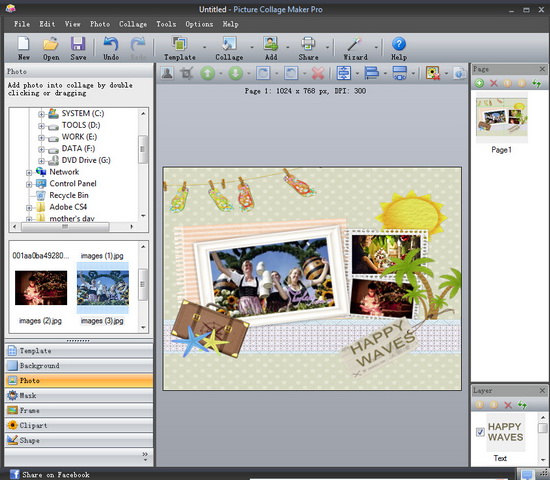
Task: Click the rotate counterclockwise icon
Action: click(x=291, y=73)
